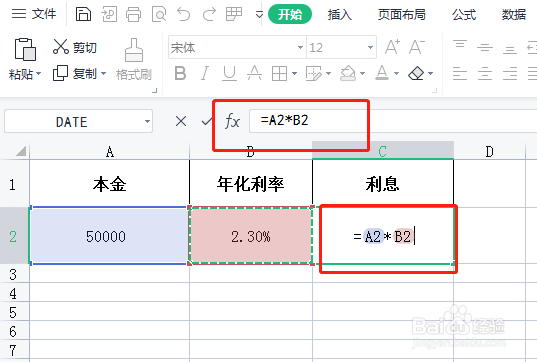Increase font size with A+ icon

pyautogui.click(x=392, y=47)
